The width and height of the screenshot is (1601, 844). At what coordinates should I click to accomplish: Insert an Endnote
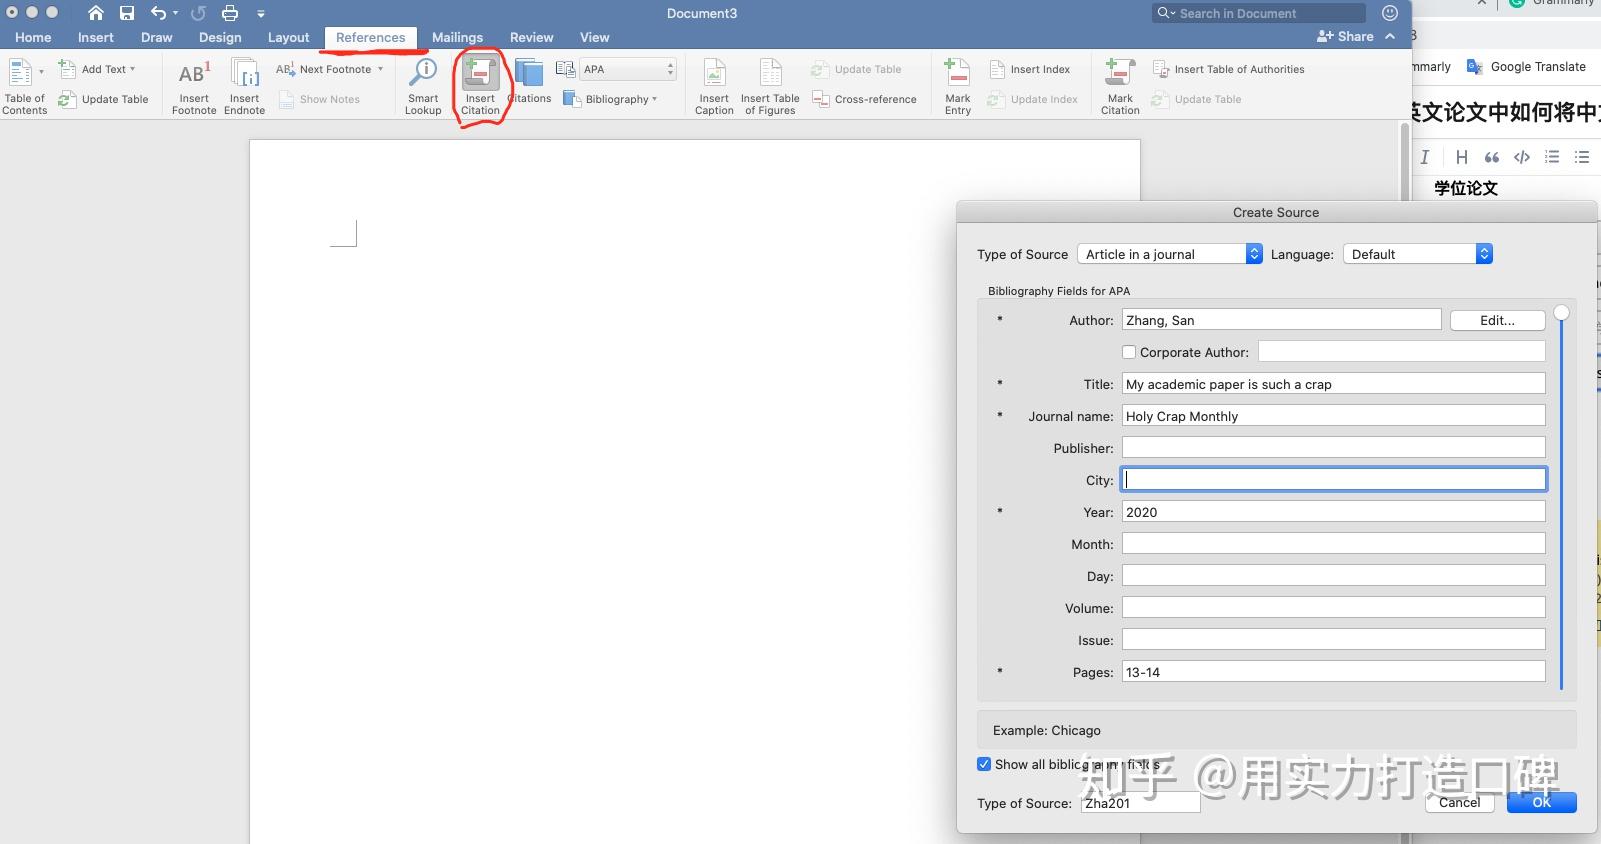click(244, 86)
